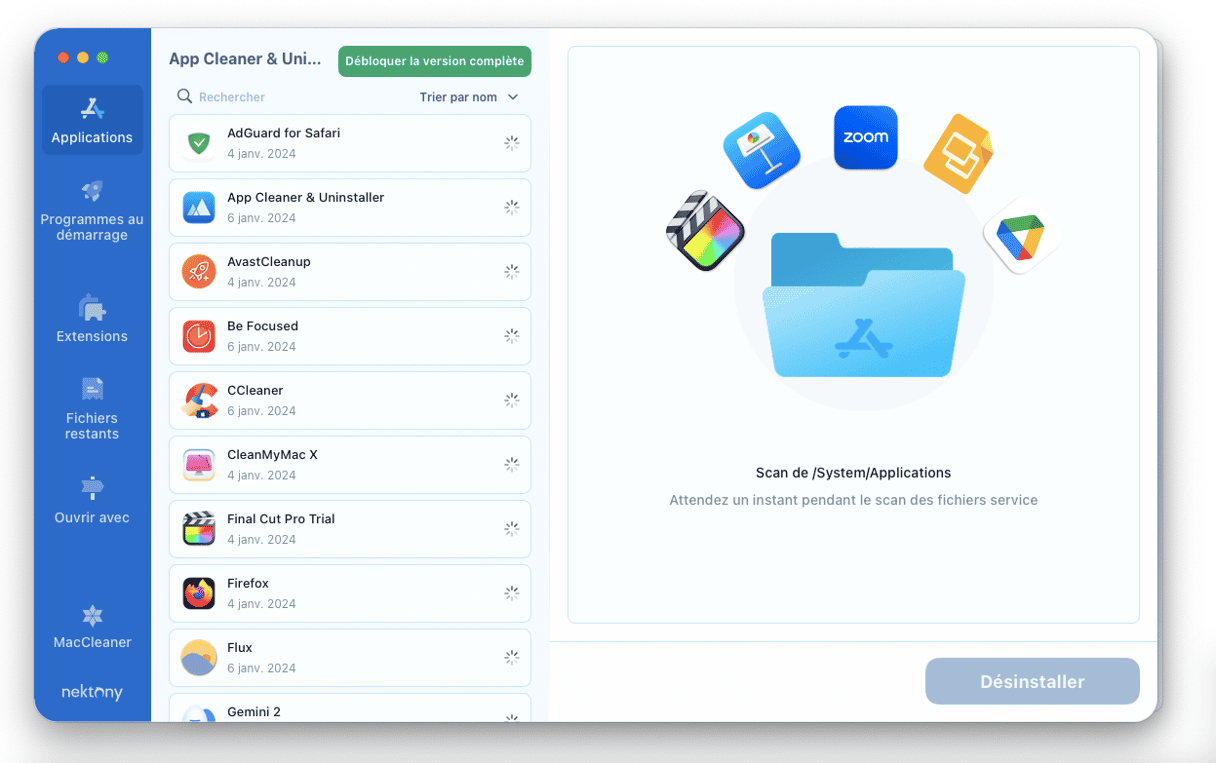Click loading spinner on Be Focused row
Image resolution: width=1216 pixels, height=763 pixels.
coord(511,336)
